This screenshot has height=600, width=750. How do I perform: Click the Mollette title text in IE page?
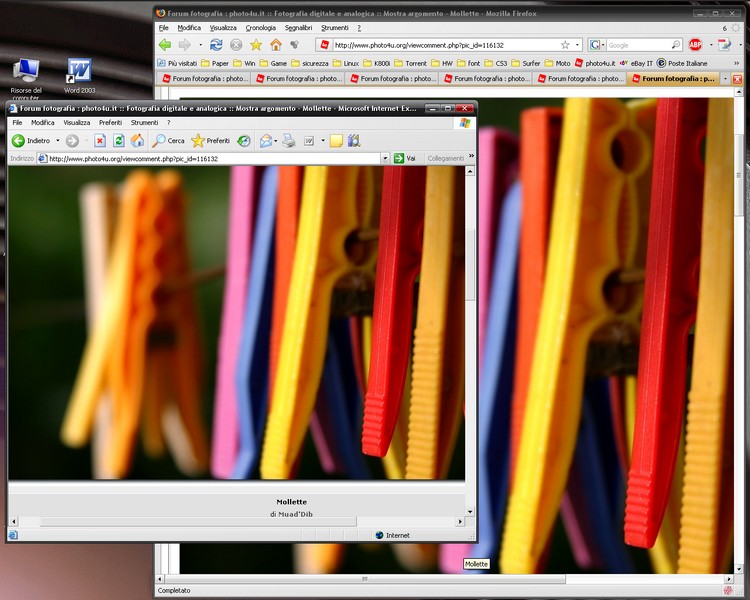point(291,502)
